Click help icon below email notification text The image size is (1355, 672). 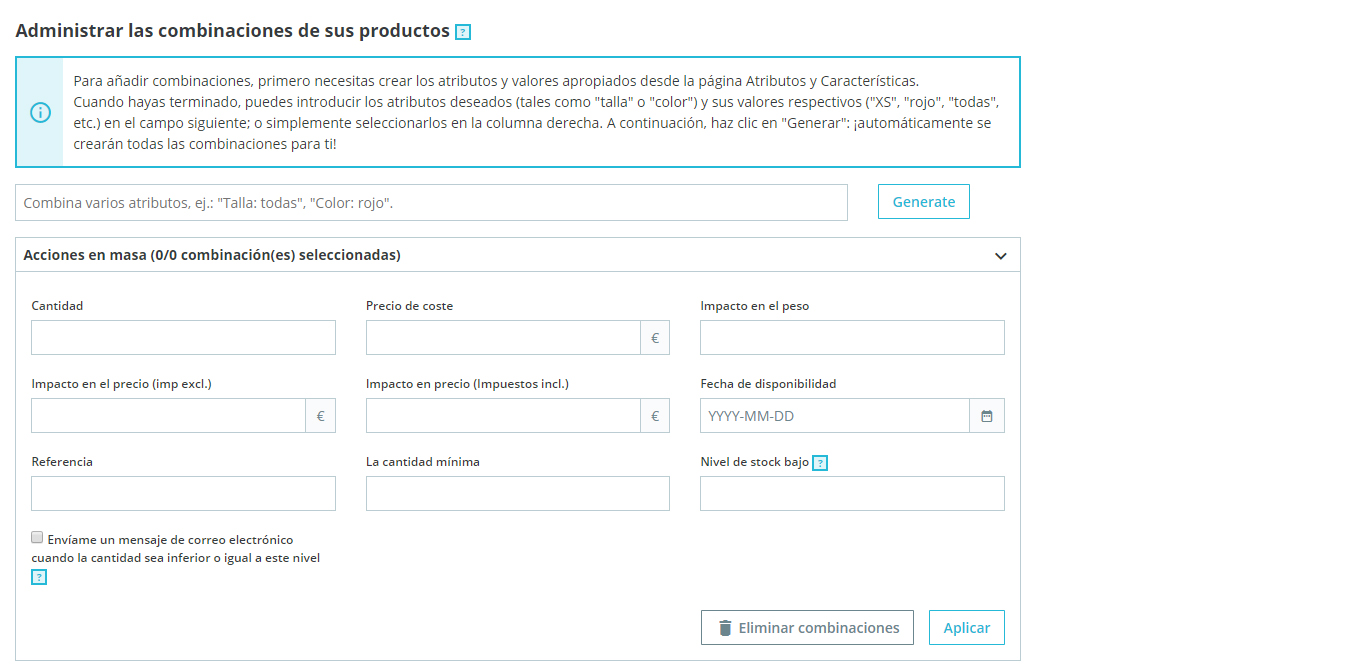tap(39, 577)
